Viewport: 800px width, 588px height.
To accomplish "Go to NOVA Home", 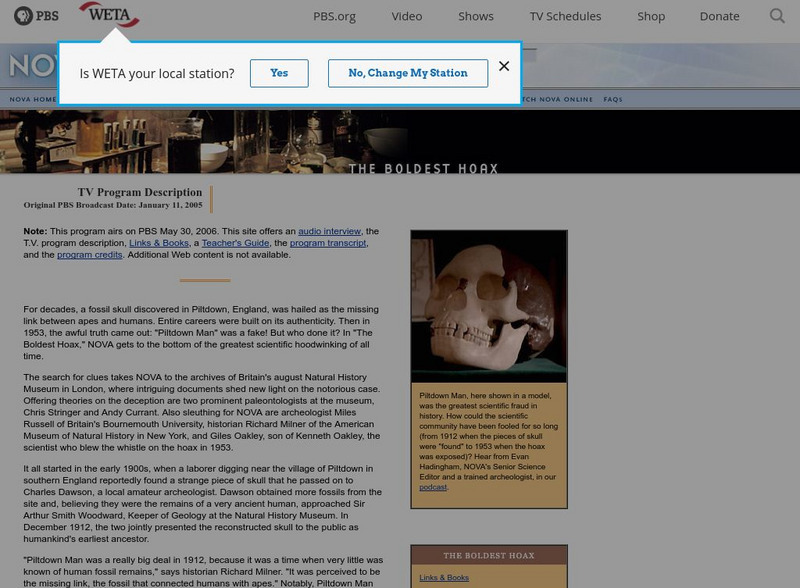I will point(33,99).
